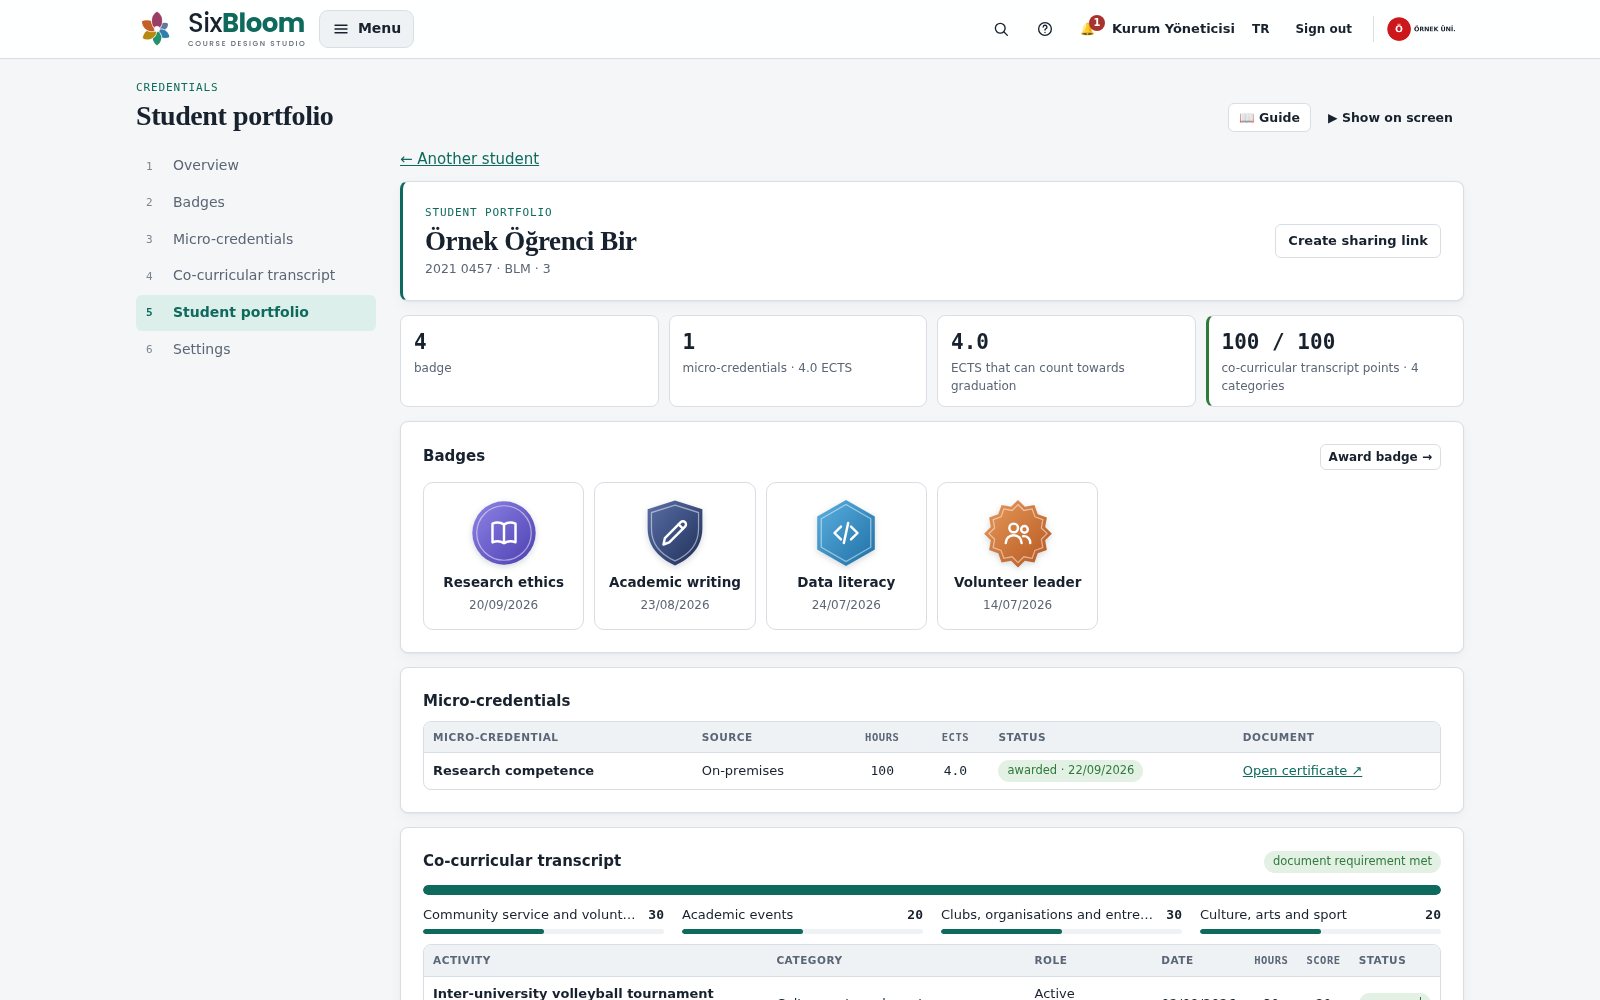This screenshot has width=1600, height=1000.
Task: Click 4.0 ECTS towards graduation card
Action: pos(1066,361)
